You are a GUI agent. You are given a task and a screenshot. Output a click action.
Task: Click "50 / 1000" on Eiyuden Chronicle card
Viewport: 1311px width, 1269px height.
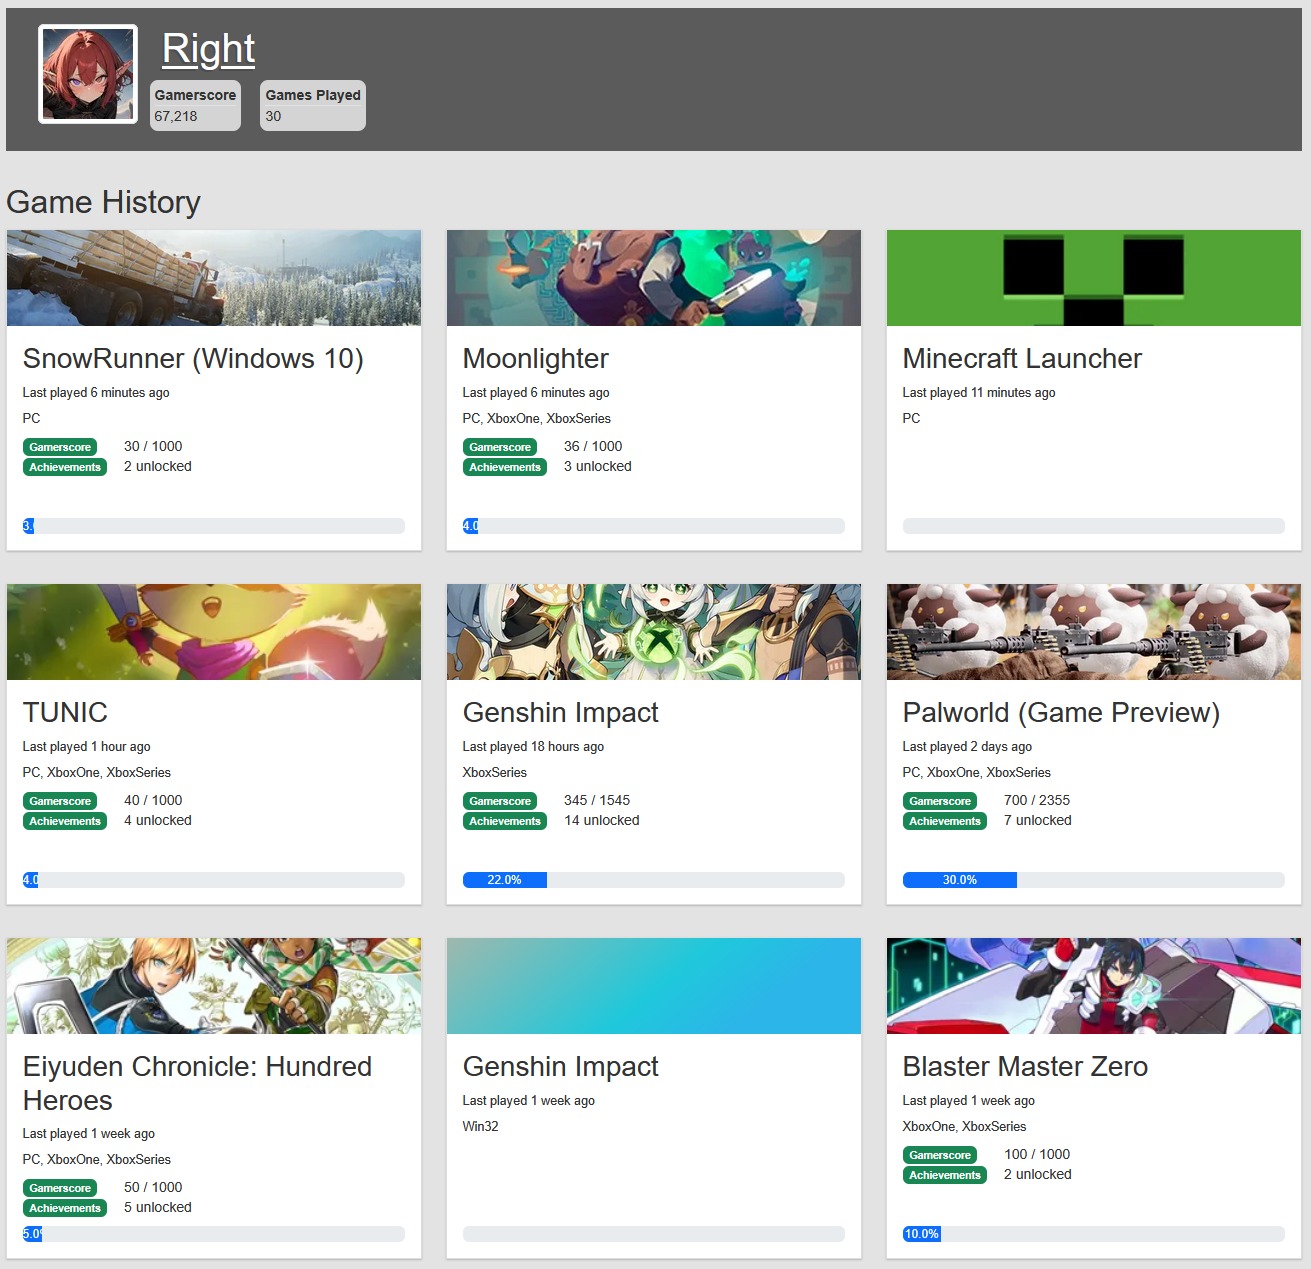click(153, 1187)
